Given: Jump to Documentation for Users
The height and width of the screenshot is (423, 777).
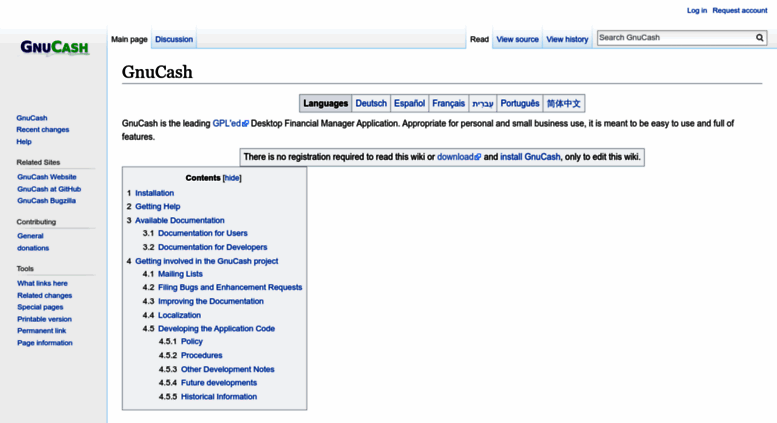Looking at the screenshot, I should 203,233.
